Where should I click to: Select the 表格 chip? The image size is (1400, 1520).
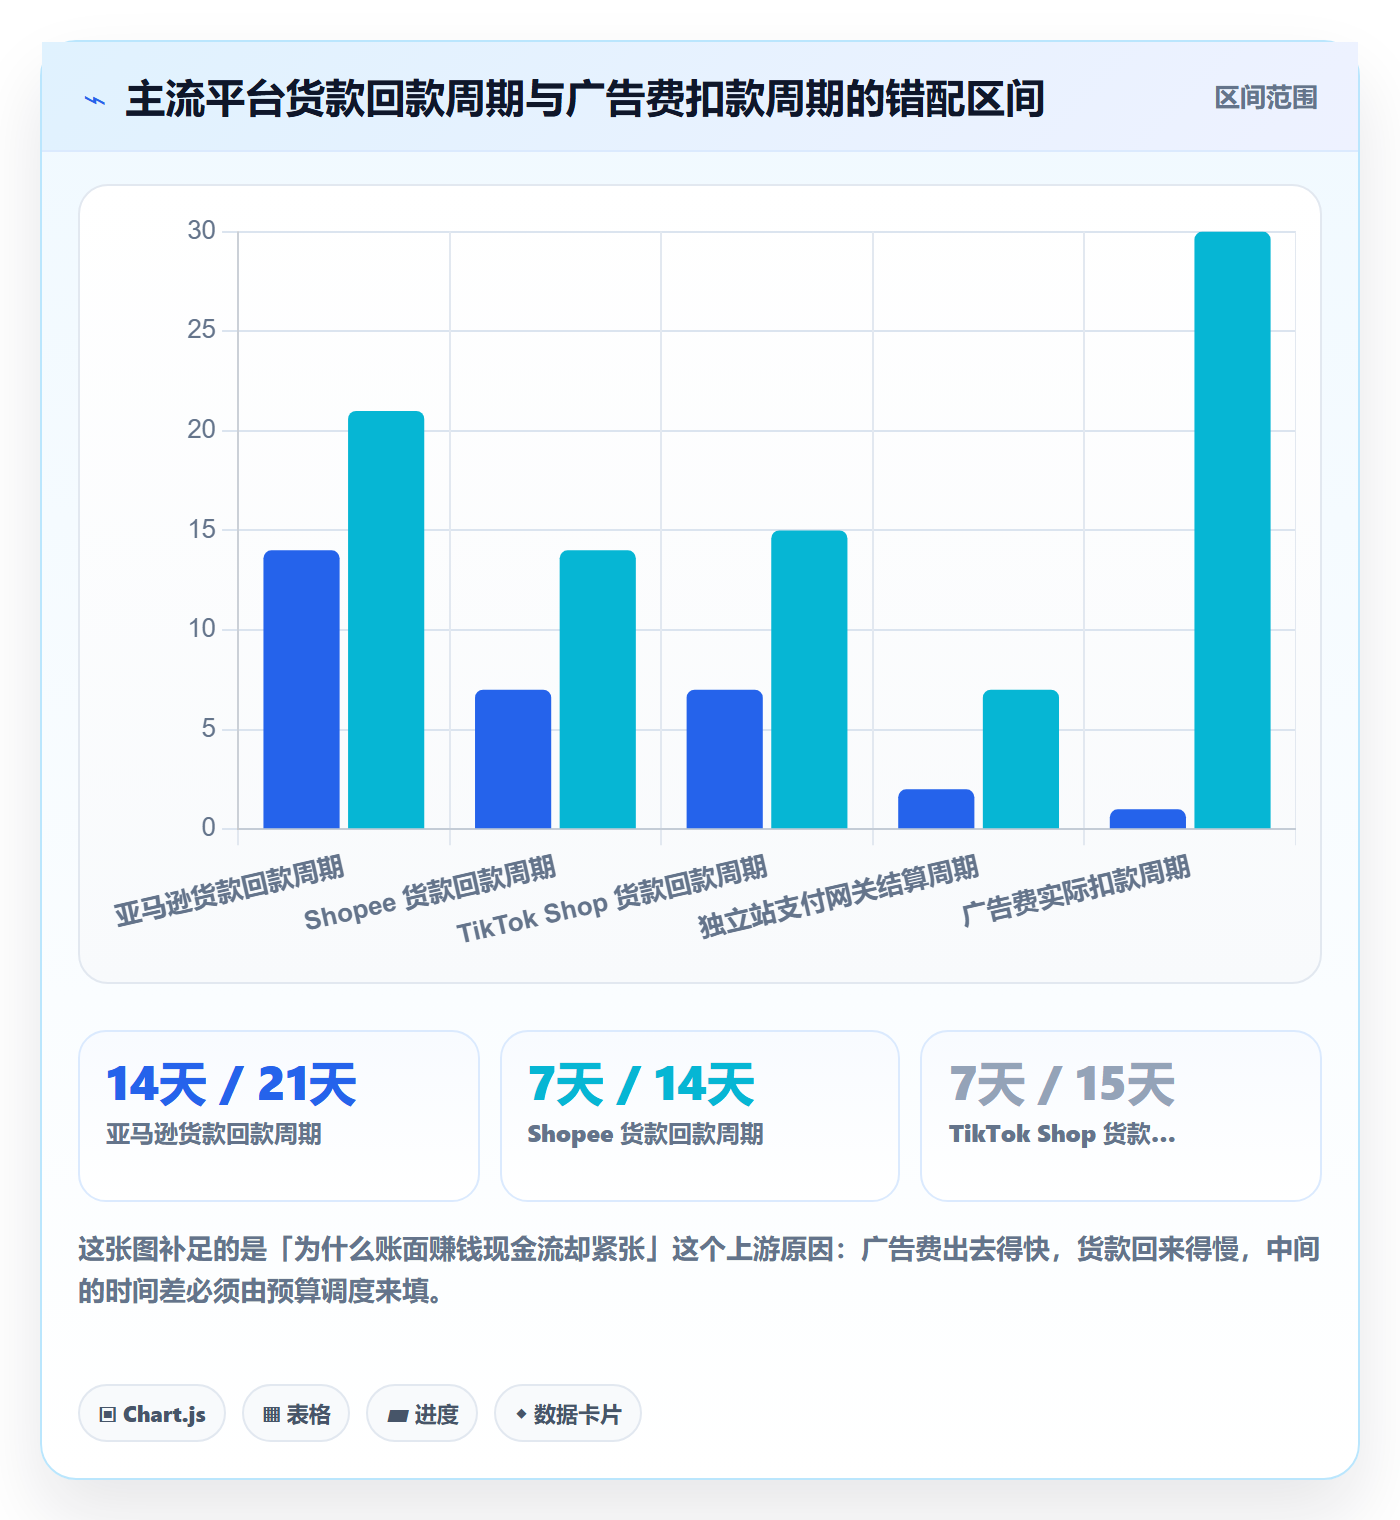click(296, 1414)
